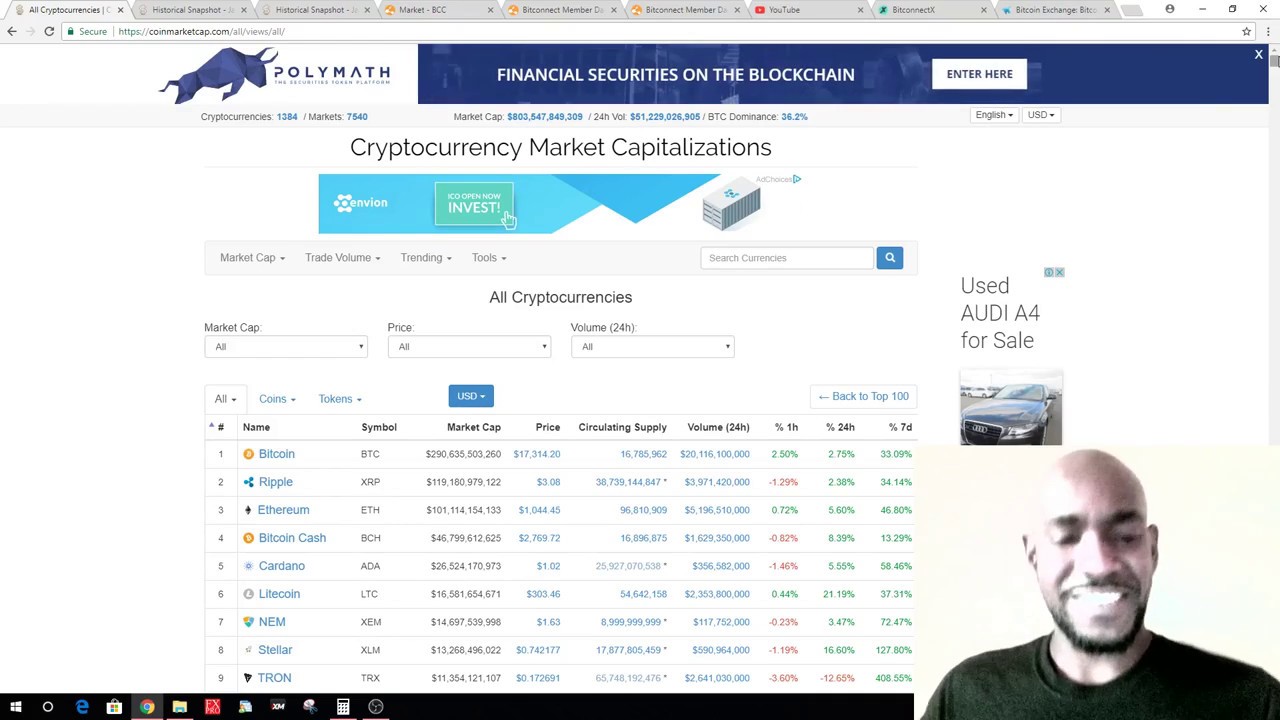Click inside the Search Currencies field
This screenshot has height=720, width=1280.
[x=787, y=258]
